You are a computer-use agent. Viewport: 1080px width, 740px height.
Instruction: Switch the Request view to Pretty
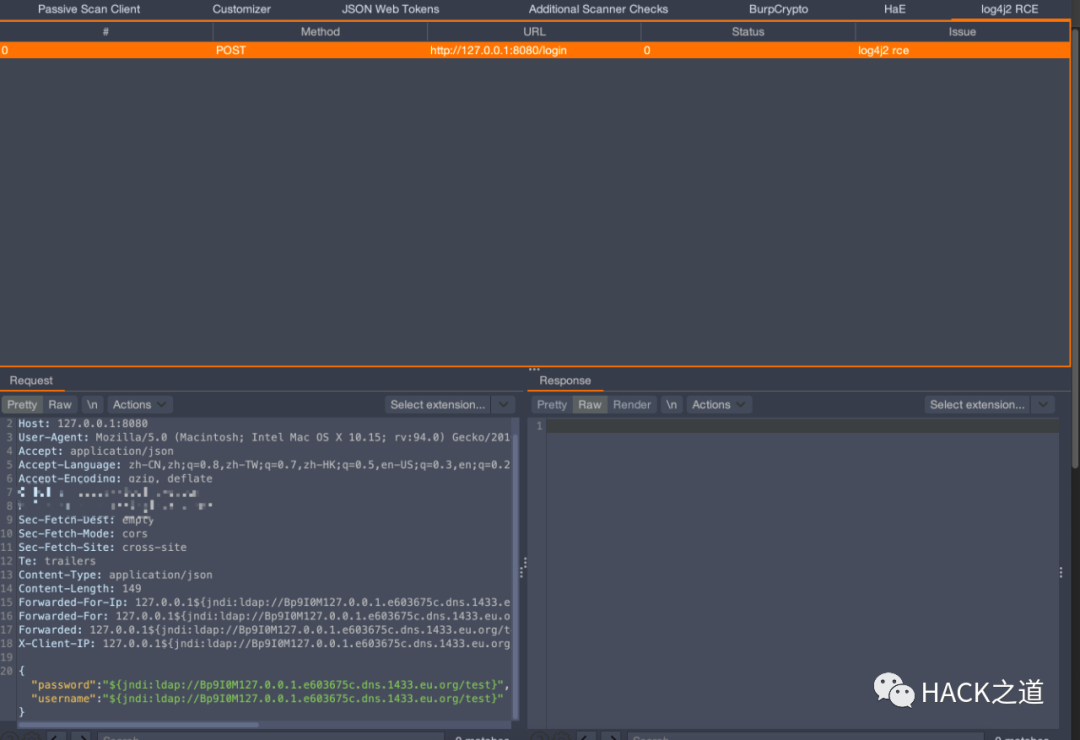point(22,404)
